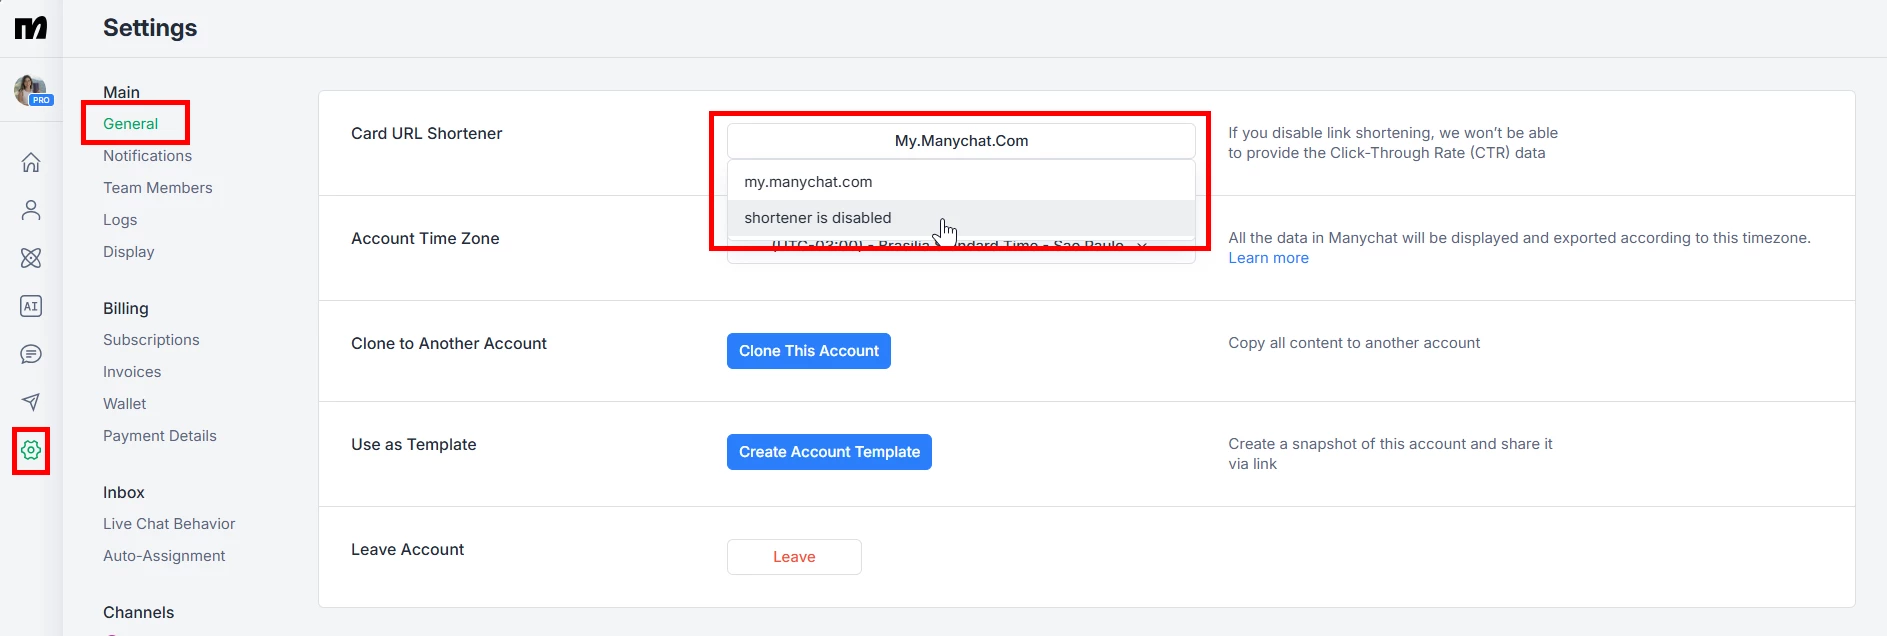Screen dimensions: 1887x636
Task: Click the Manychat logo icon
Action: coord(31,27)
